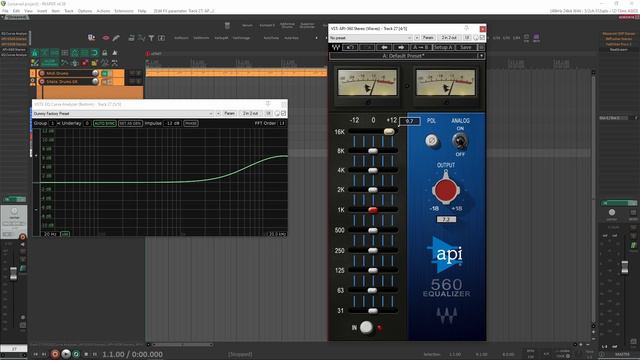
Task: Click the Waves undo button
Action: pos(350,47)
